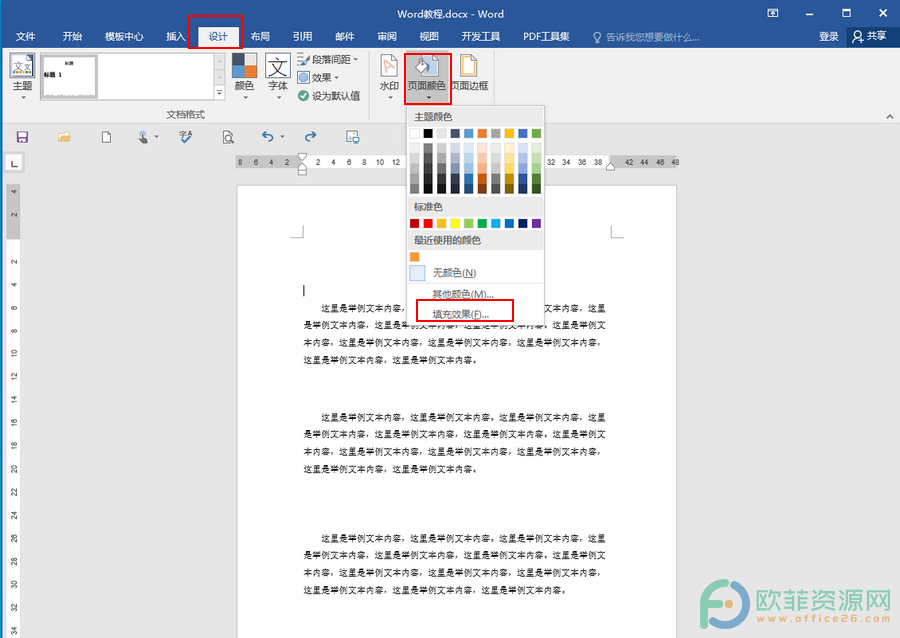Viewport: 900px width, 638px height.
Task: Click the Undo arrow
Action: pyautogui.click(x=267, y=137)
